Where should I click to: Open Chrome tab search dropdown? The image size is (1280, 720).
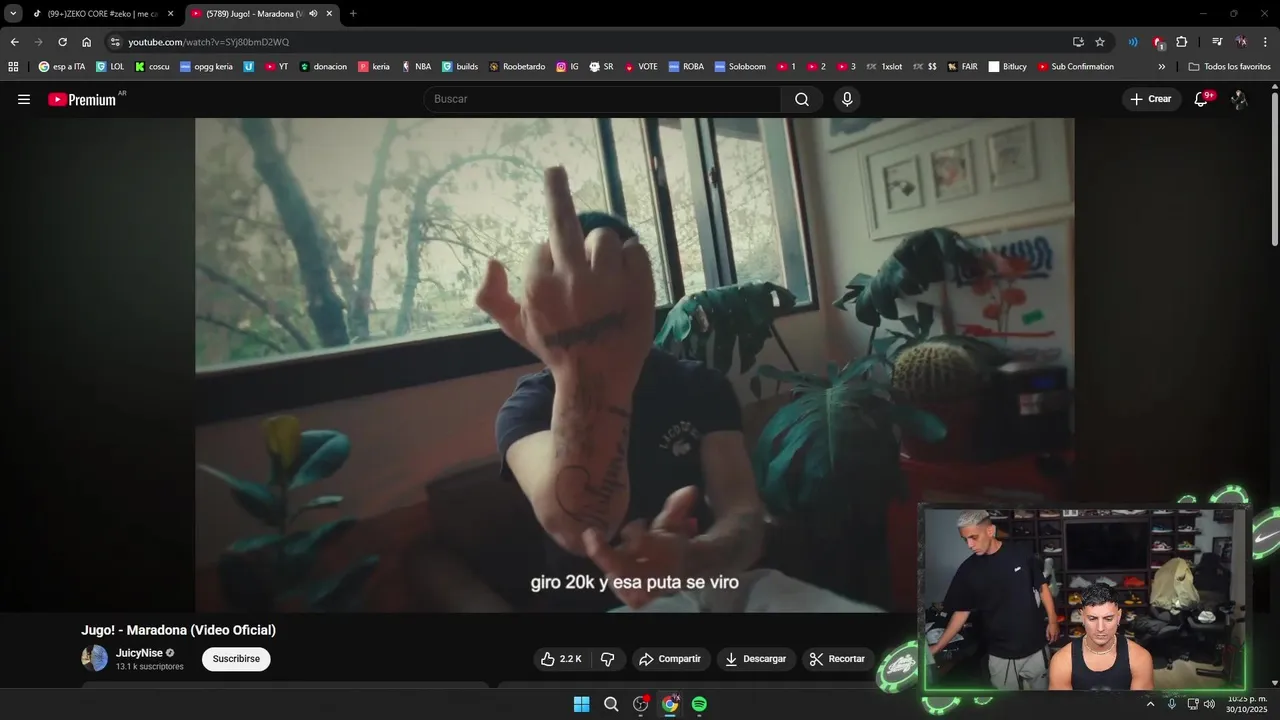tap(13, 13)
